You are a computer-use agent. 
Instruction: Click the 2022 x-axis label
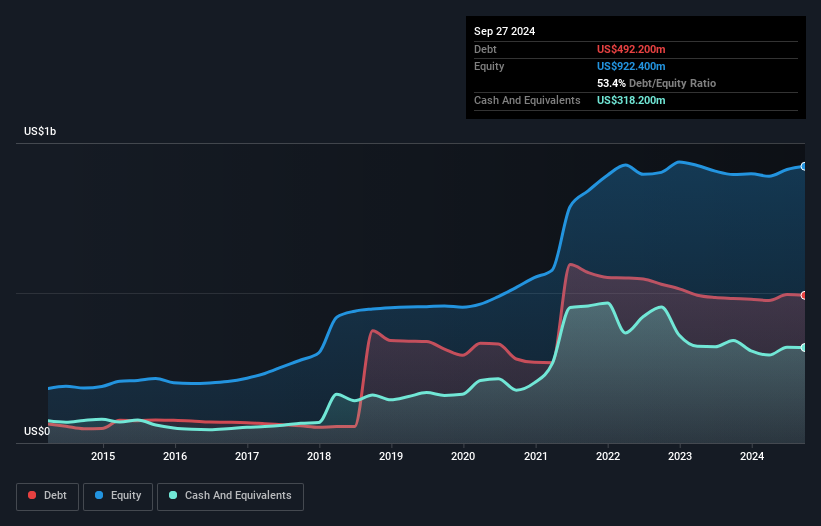click(x=608, y=456)
